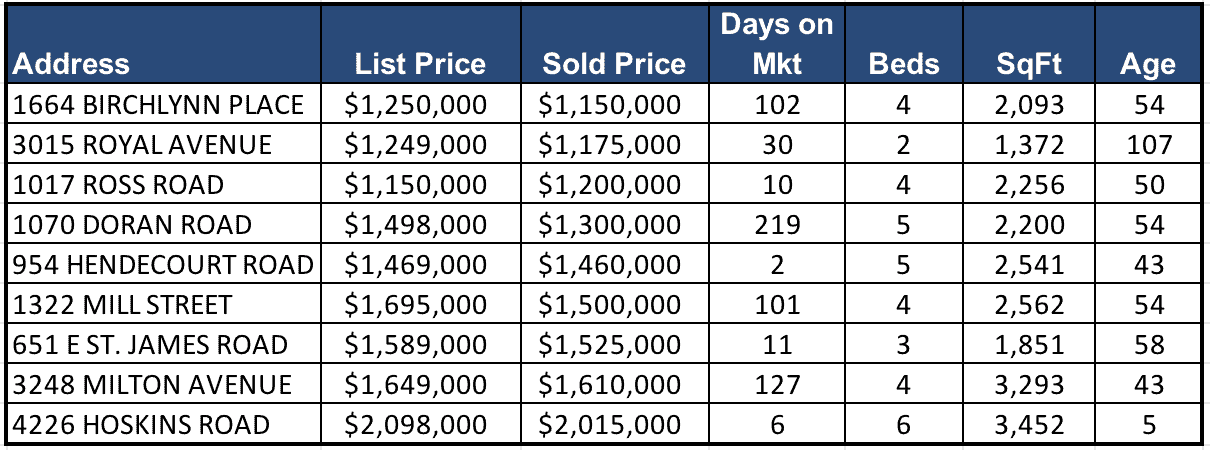The width and height of the screenshot is (1210, 450).
Task: Click the 1322 MILL STREET address
Action: (x=122, y=304)
